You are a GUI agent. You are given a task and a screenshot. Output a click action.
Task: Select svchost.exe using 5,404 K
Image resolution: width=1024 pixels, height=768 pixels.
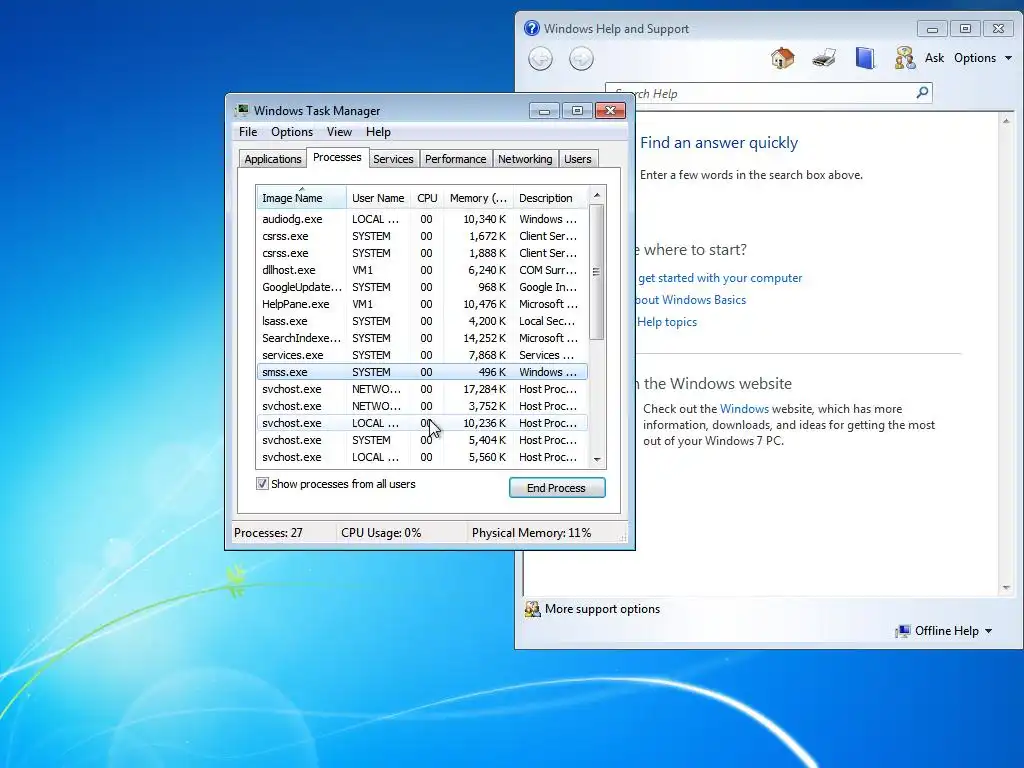click(x=422, y=440)
